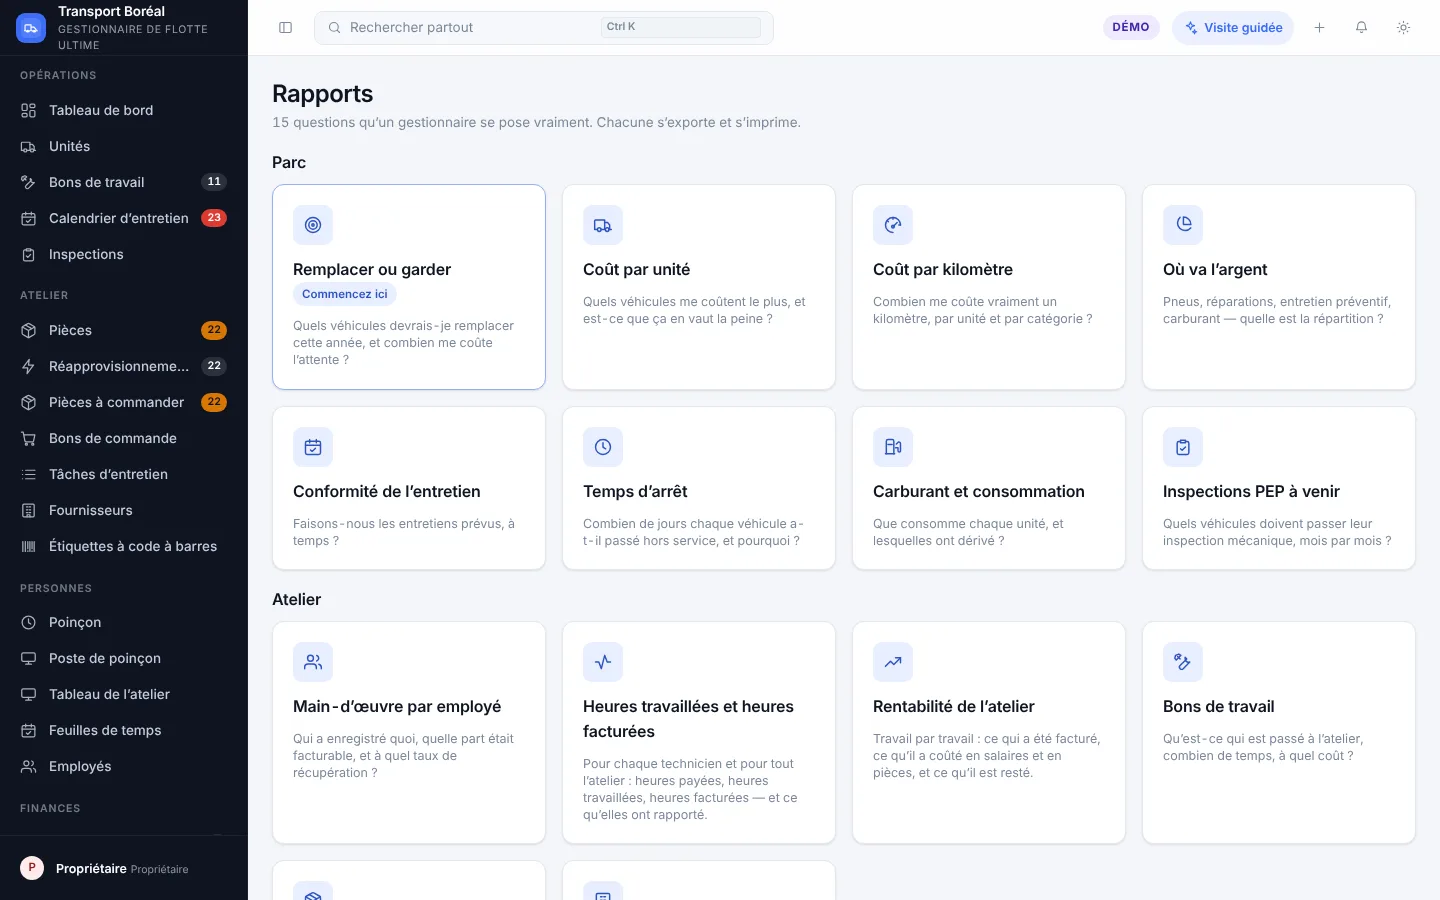
Task: Click the truck icon on Coût par unité
Action: 603,225
